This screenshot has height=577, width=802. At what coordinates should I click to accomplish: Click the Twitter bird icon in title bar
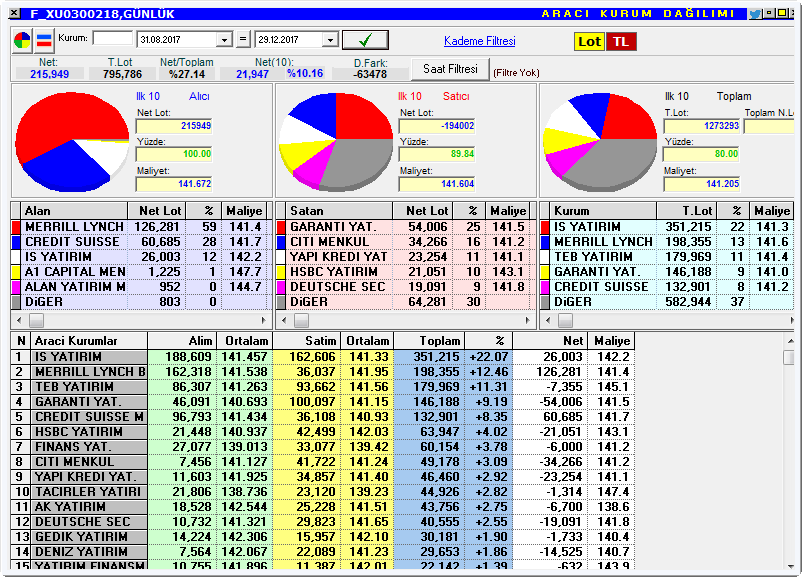[754, 14]
